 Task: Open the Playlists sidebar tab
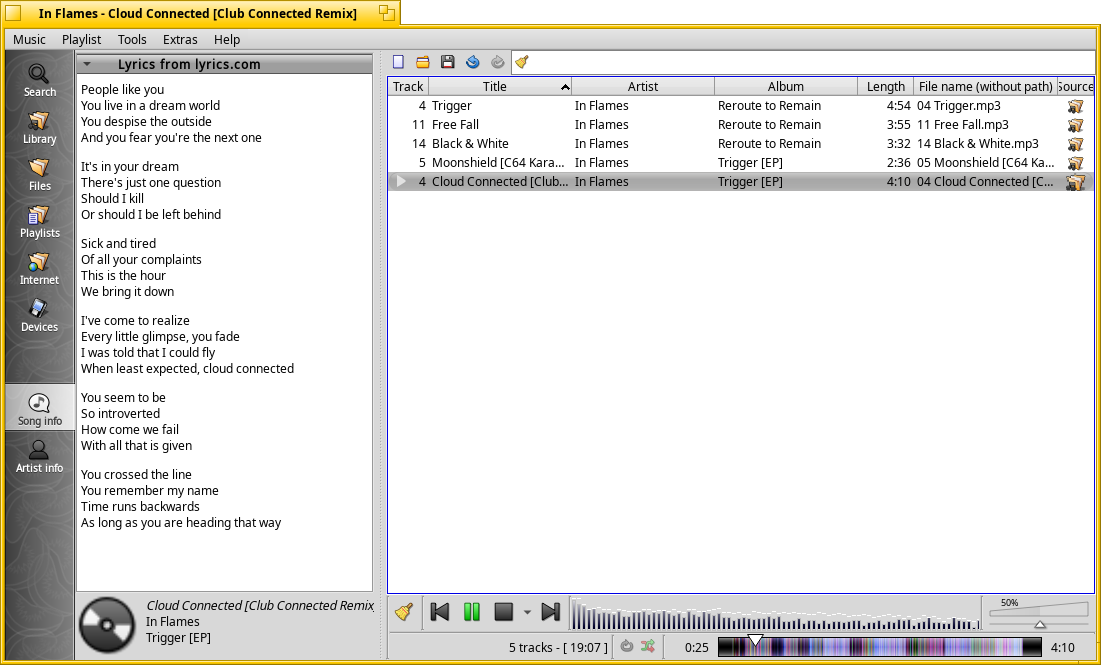click(39, 221)
